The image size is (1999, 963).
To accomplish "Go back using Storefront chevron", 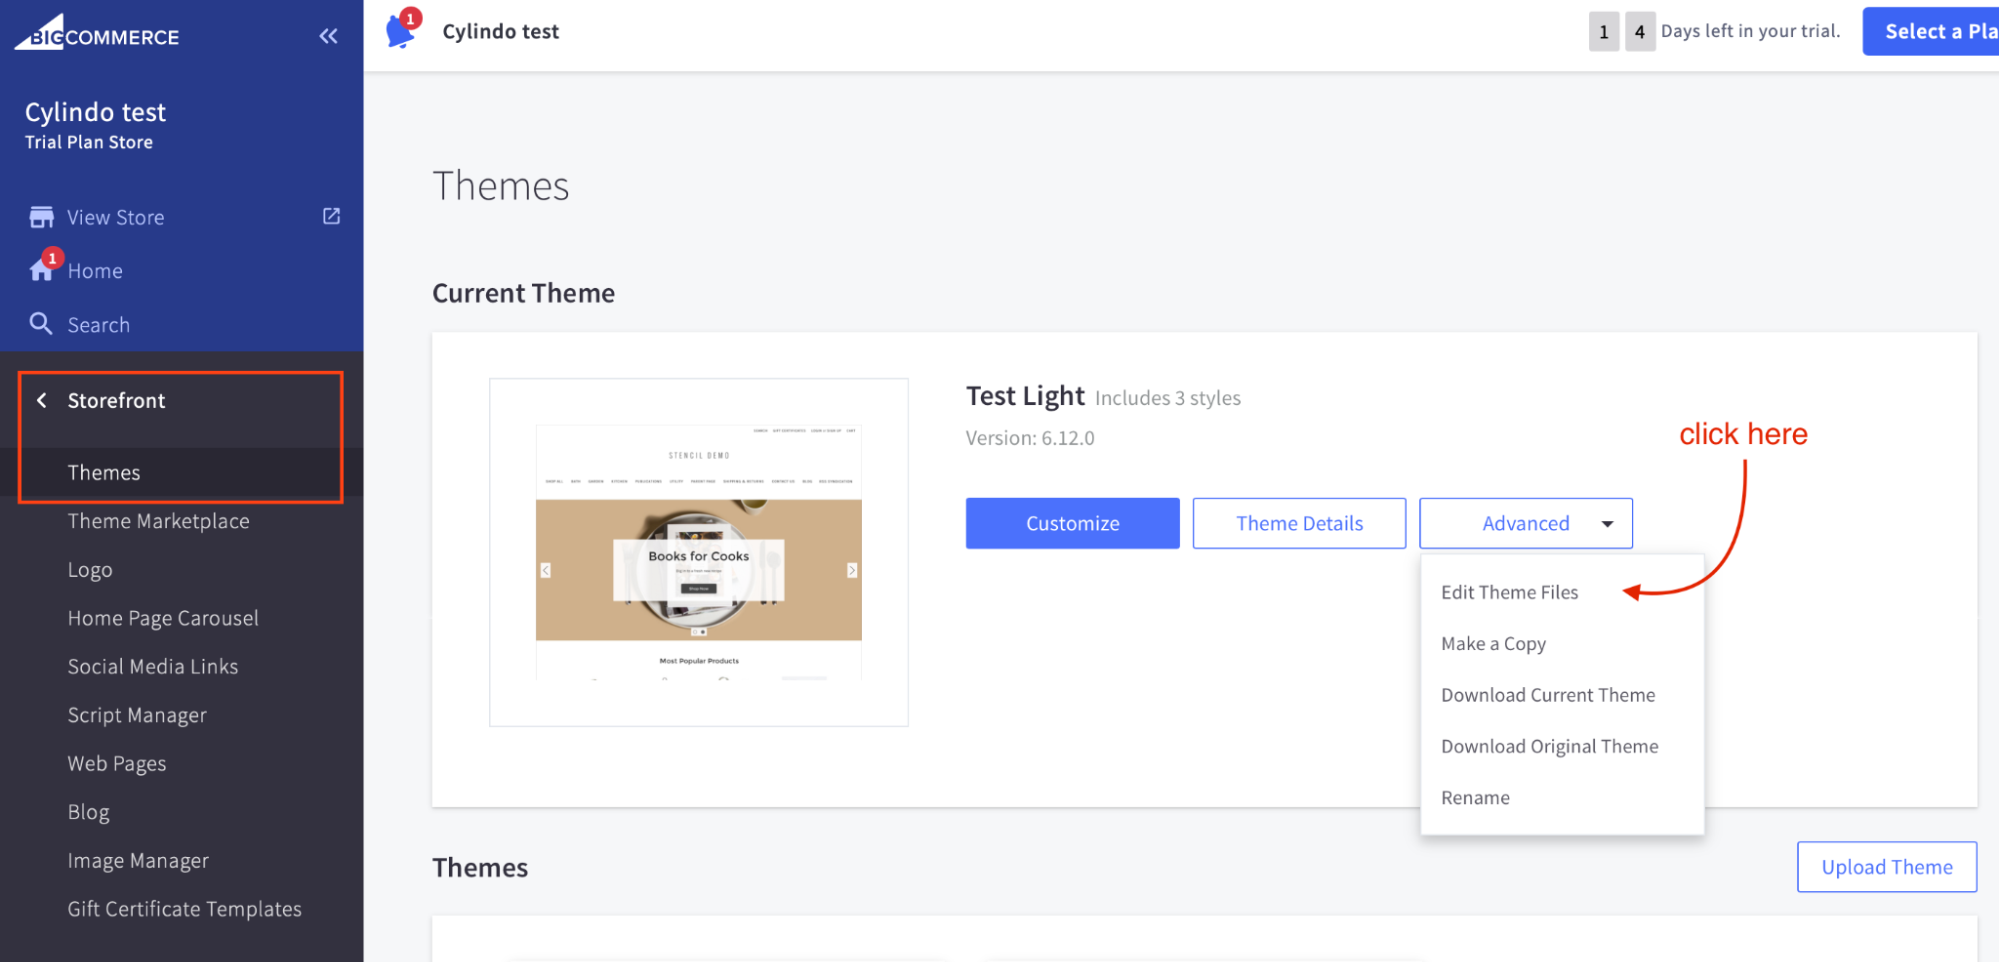I will click(42, 400).
